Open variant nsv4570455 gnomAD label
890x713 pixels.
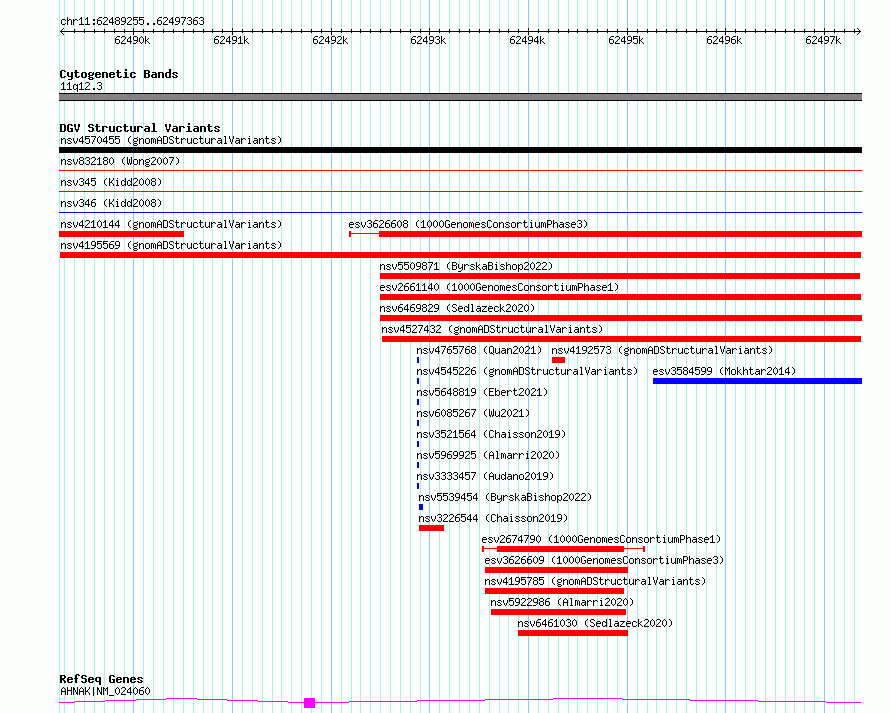pyautogui.click(x=171, y=140)
